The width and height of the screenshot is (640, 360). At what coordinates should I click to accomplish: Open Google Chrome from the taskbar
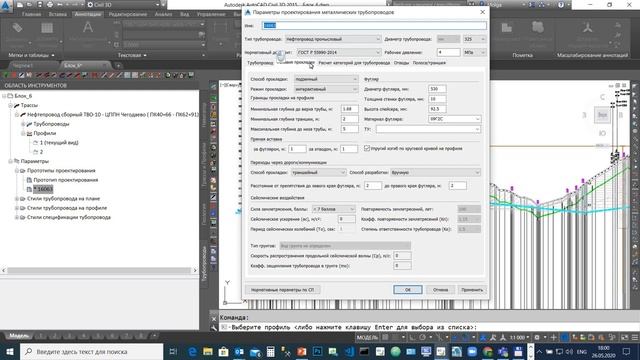[487, 351]
